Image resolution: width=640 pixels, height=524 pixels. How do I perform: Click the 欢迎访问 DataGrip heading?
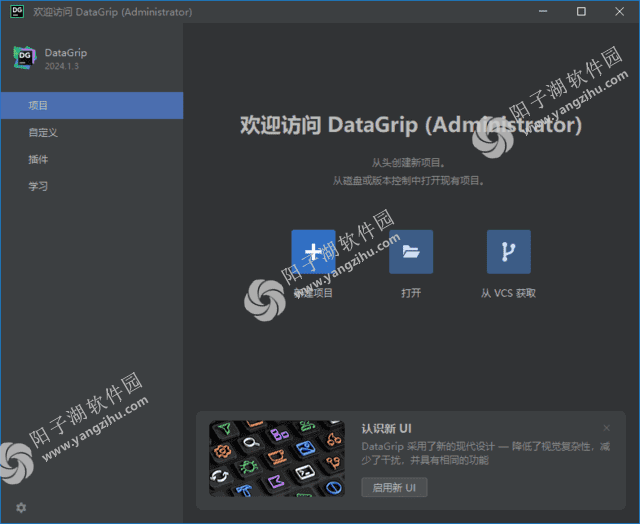pos(411,125)
